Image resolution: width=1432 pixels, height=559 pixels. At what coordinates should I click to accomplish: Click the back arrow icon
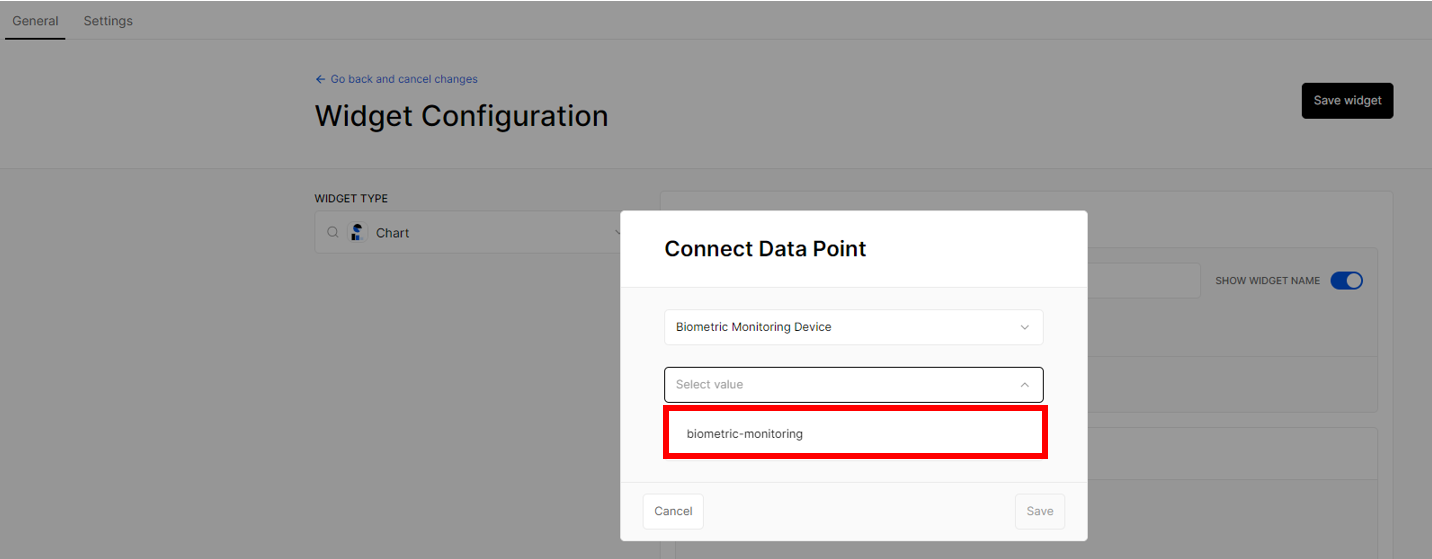click(320, 79)
